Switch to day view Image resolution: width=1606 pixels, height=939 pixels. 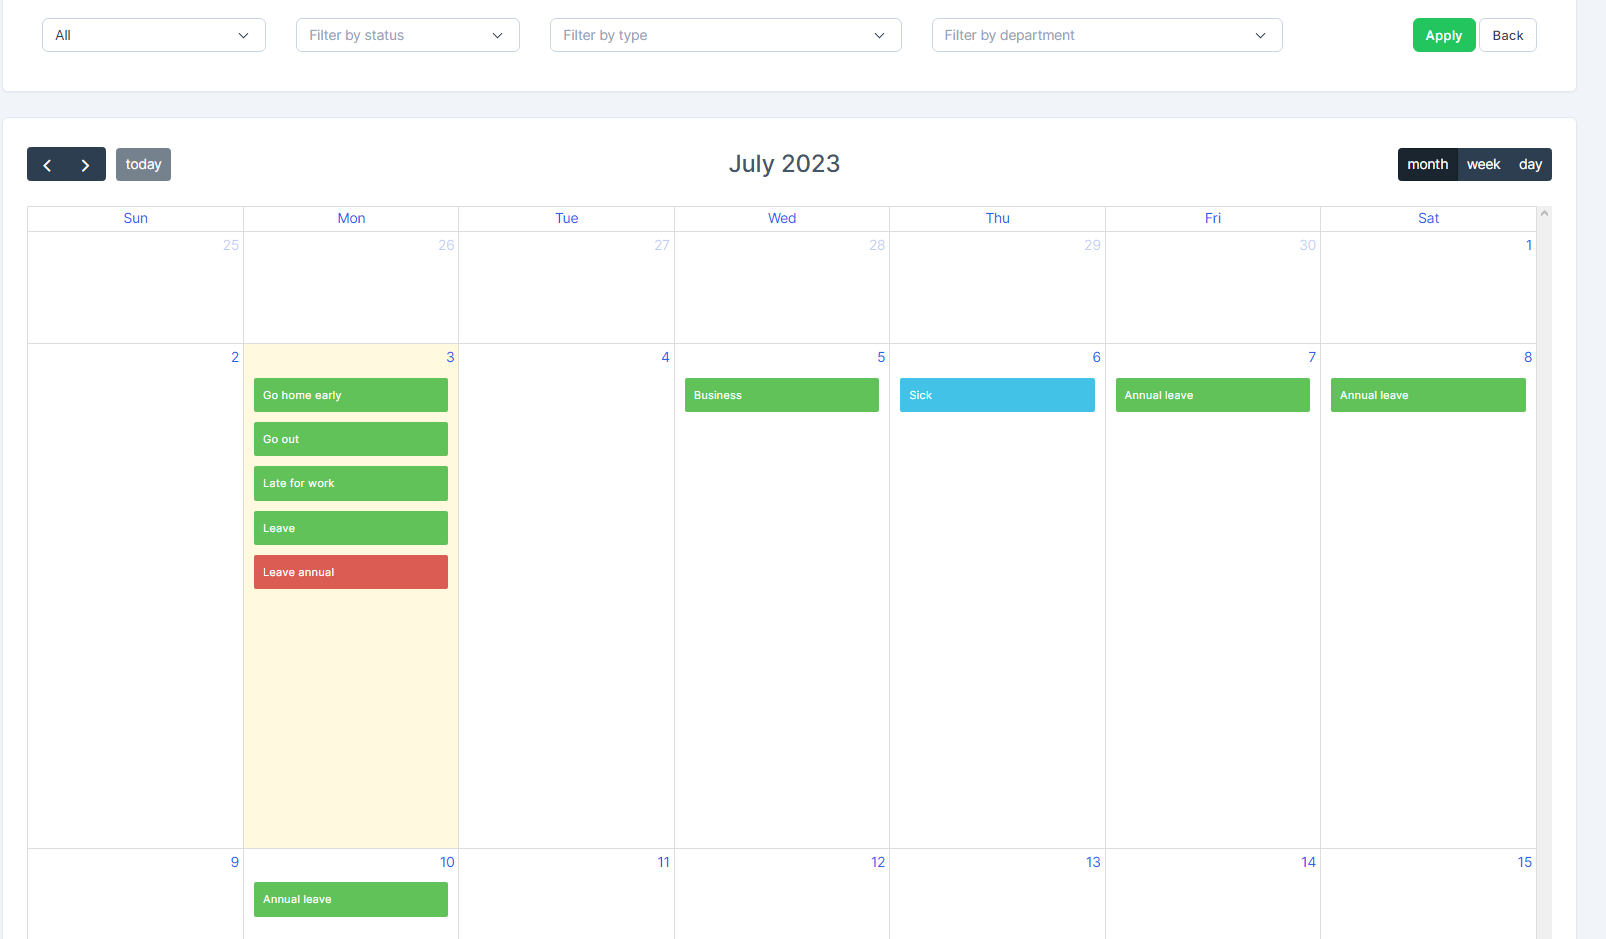tap(1530, 165)
